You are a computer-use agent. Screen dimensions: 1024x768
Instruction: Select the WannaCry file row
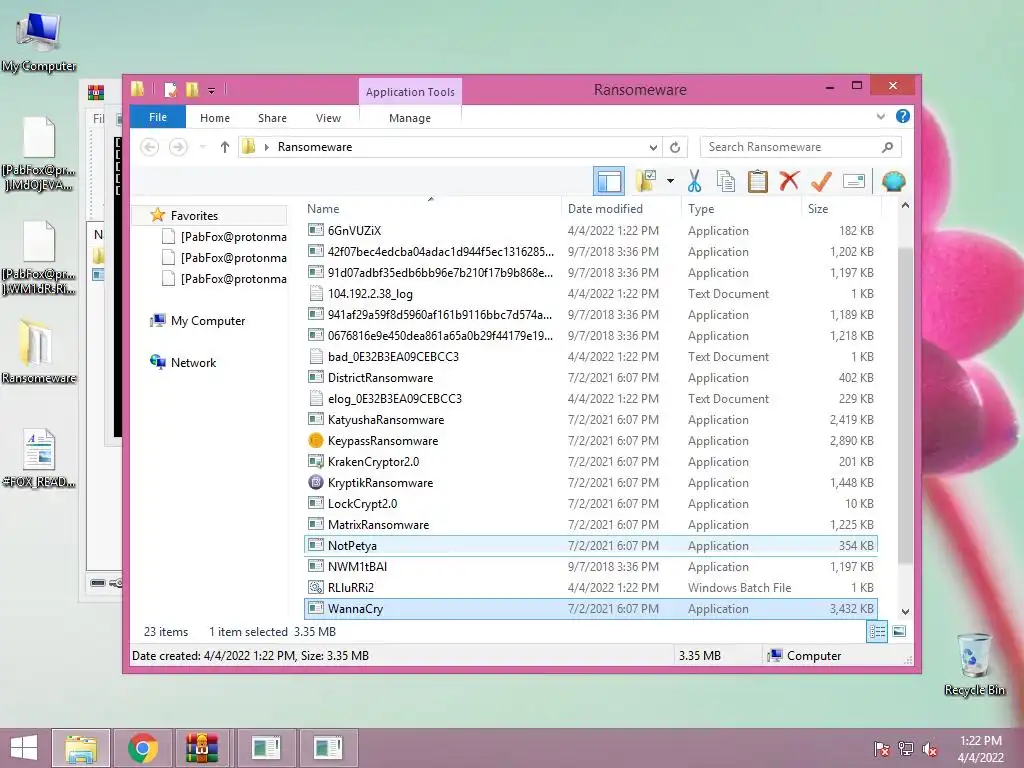(x=590, y=609)
